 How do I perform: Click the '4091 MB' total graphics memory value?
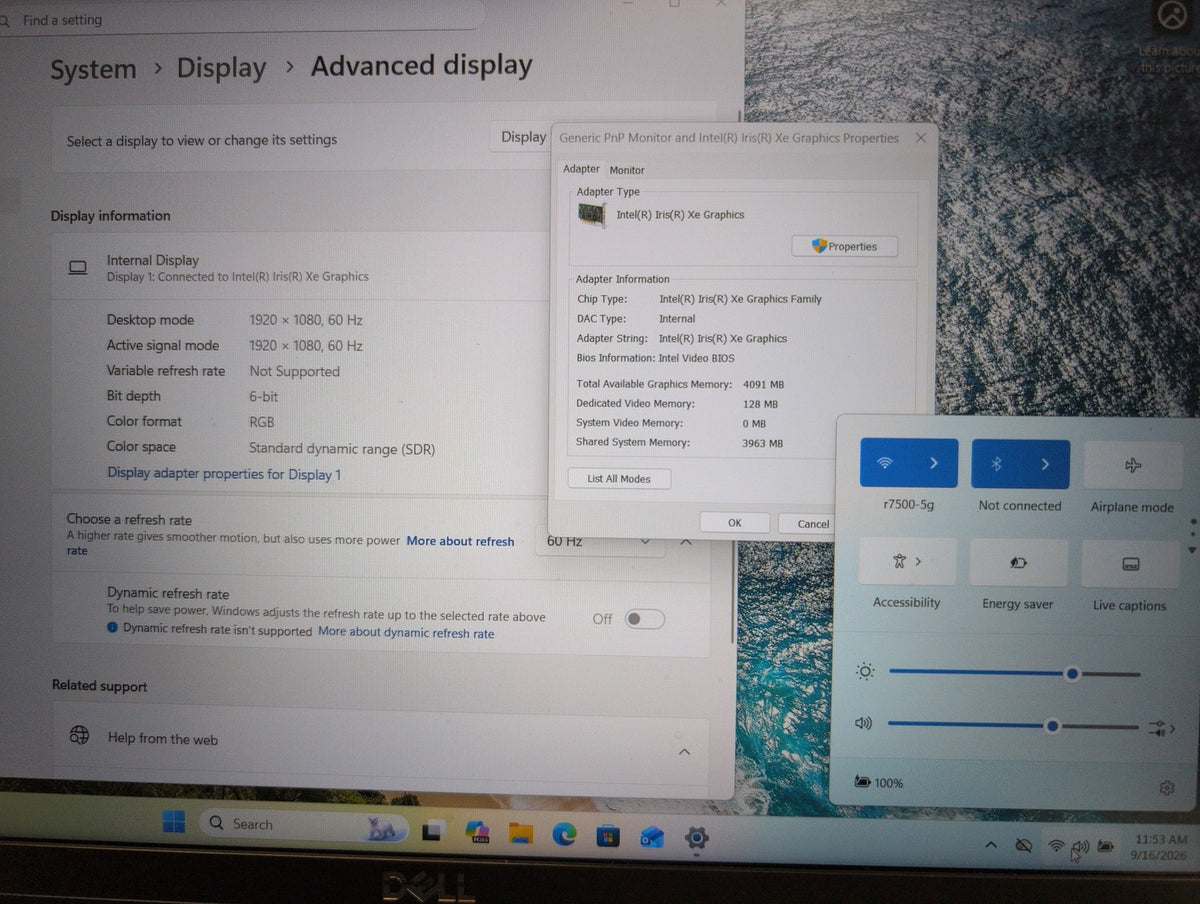coord(763,384)
